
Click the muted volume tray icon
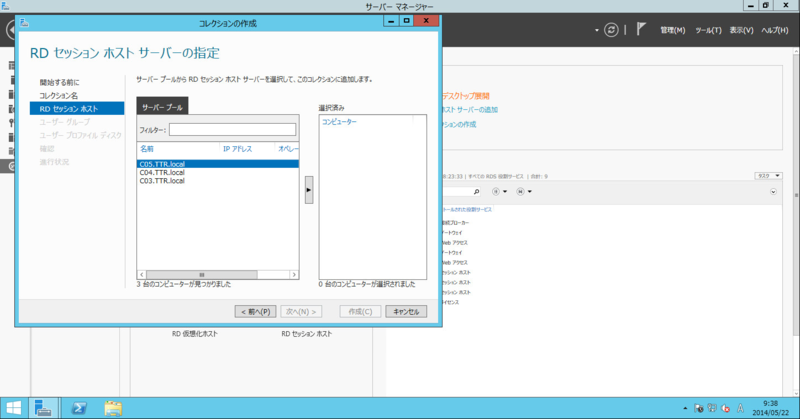pos(725,408)
